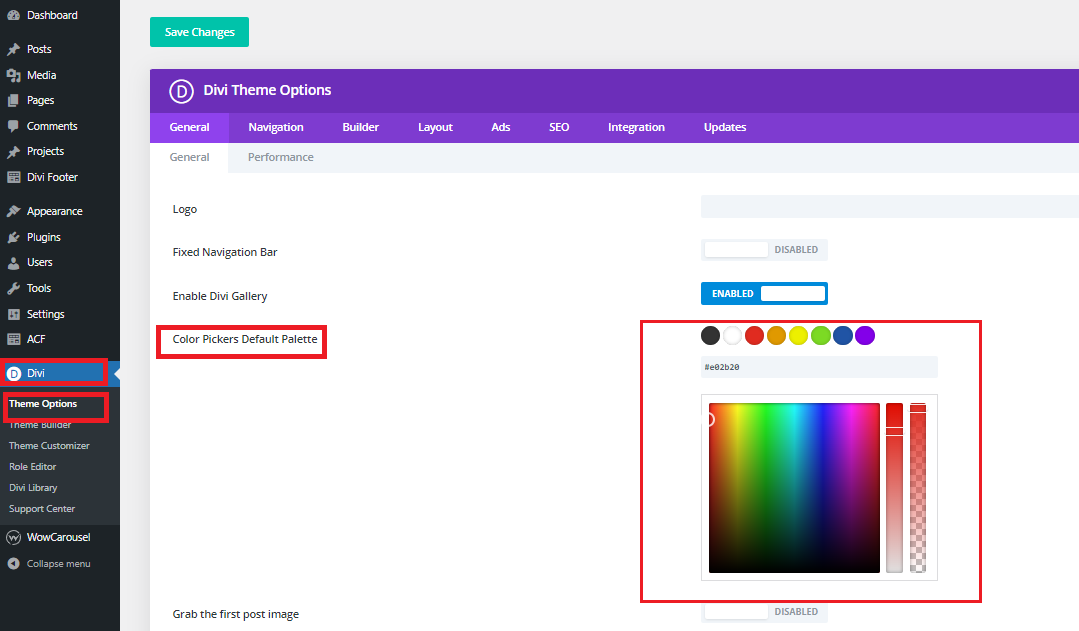The height and width of the screenshot is (631, 1079).
Task: Click the Fixed Navigation Bar label
Action: tap(225, 253)
